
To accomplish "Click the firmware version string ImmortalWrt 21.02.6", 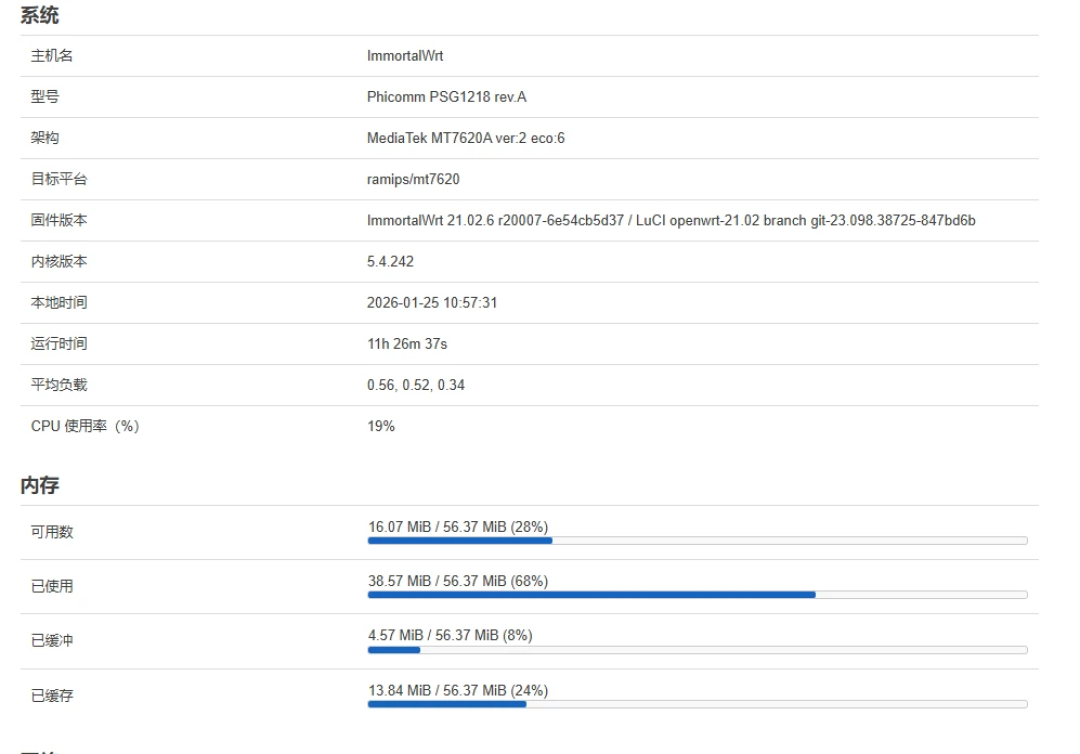I will [x=671, y=220].
